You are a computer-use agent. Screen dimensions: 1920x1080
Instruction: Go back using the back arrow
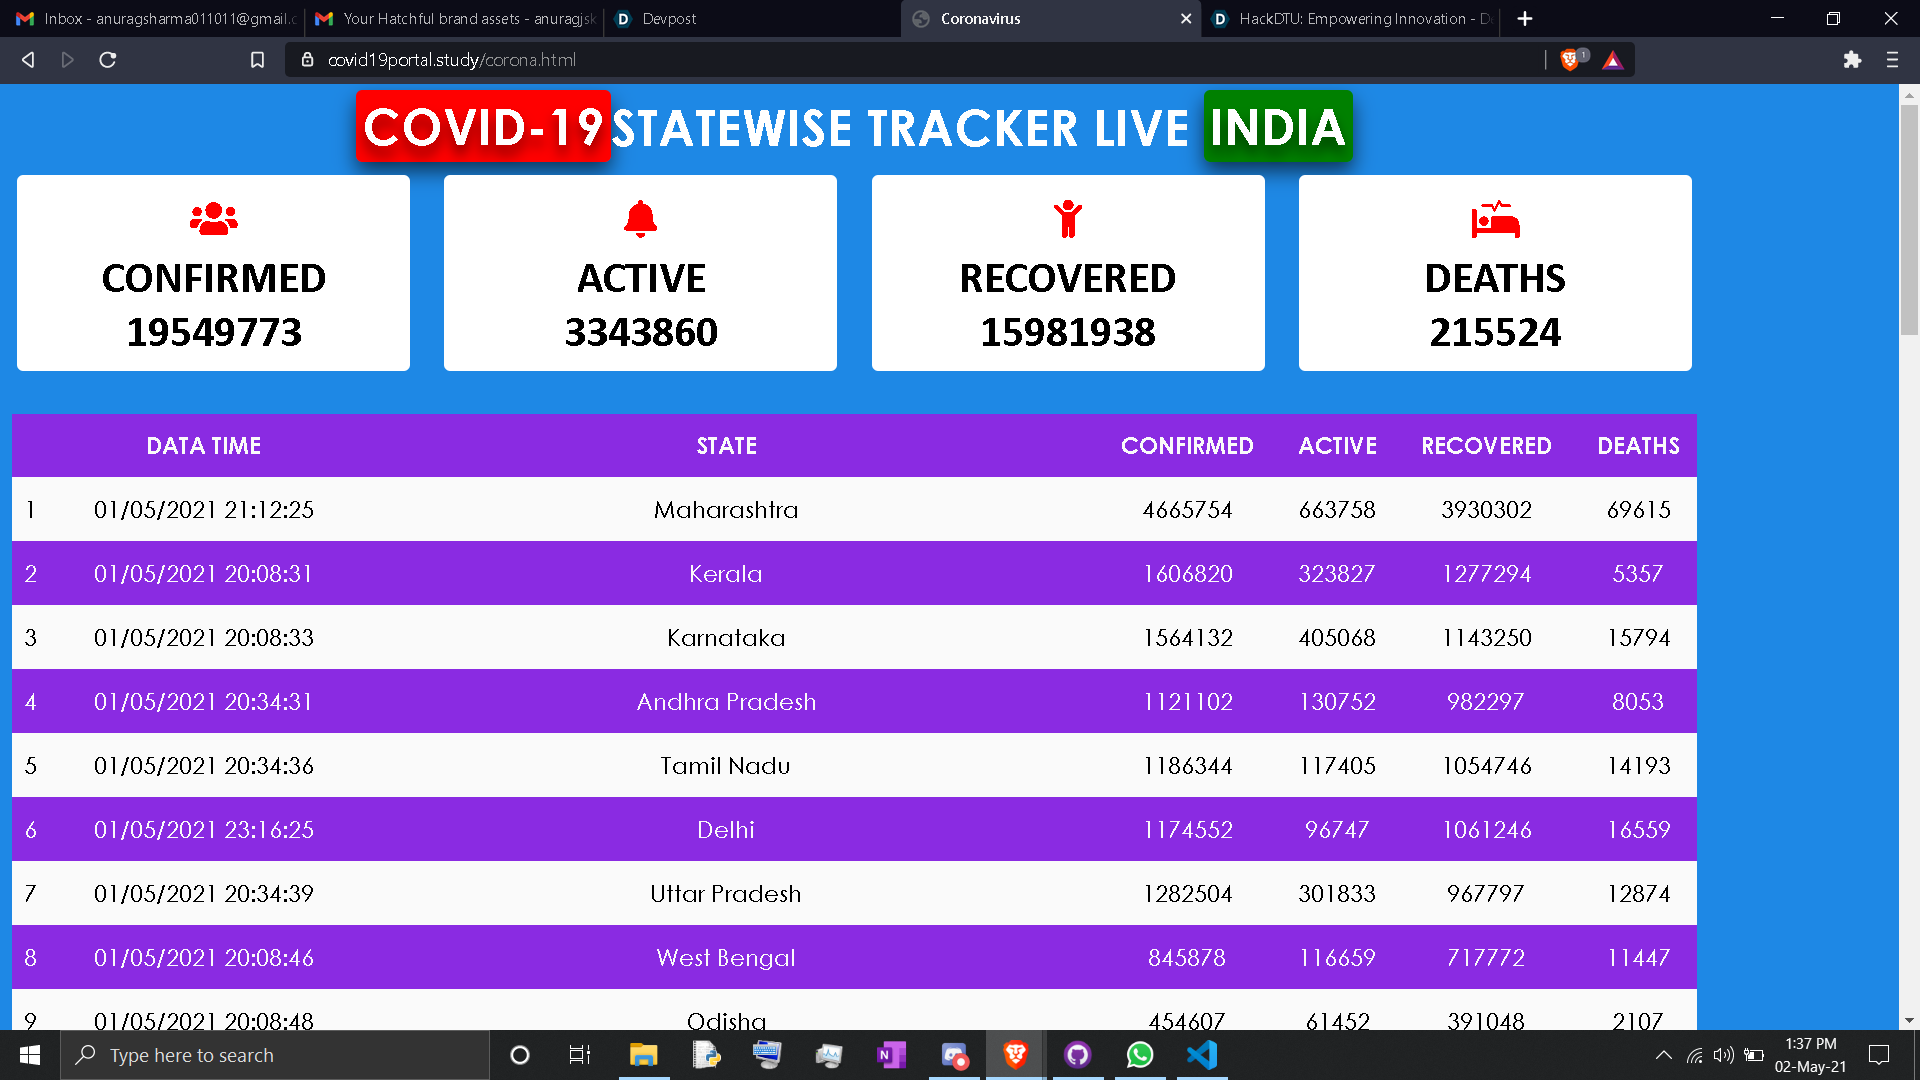pyautogui.click(x=28, y=60)
